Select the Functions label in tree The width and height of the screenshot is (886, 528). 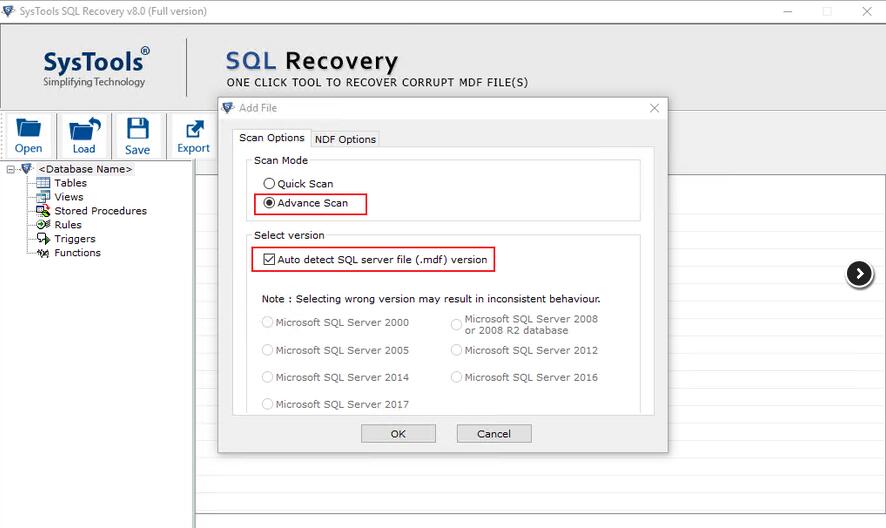(77, 253)
